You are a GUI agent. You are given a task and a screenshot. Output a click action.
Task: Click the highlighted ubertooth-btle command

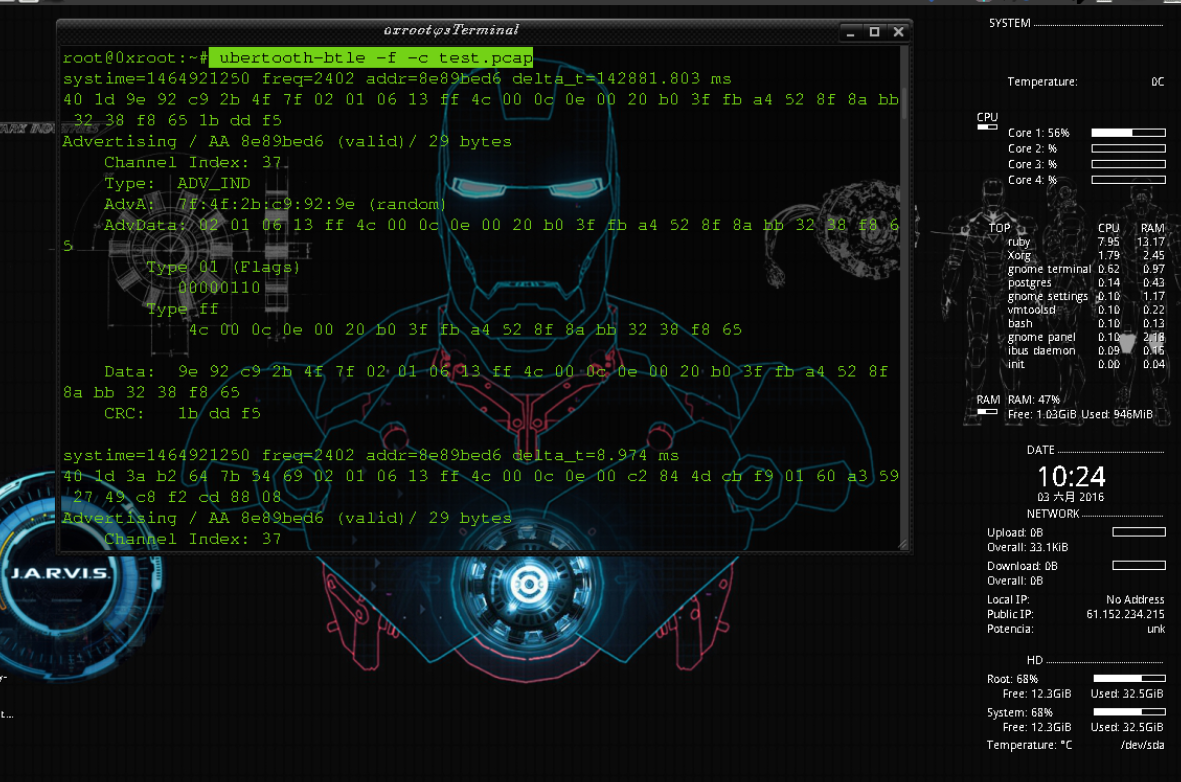[371, 57]
